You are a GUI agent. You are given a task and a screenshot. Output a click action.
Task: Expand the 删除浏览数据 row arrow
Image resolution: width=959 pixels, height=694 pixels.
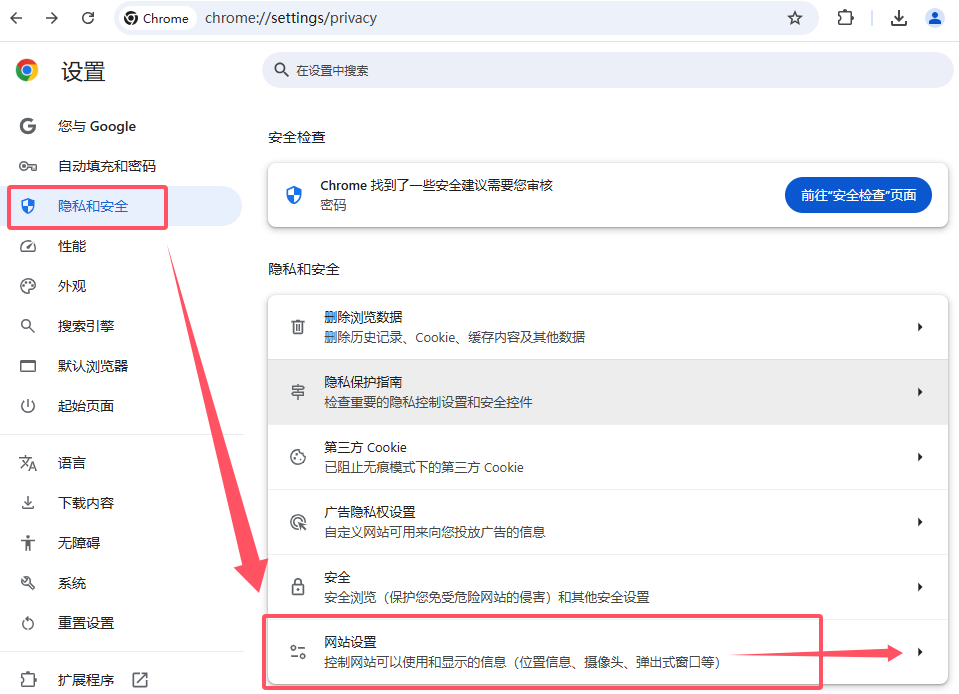coord(919,327)
